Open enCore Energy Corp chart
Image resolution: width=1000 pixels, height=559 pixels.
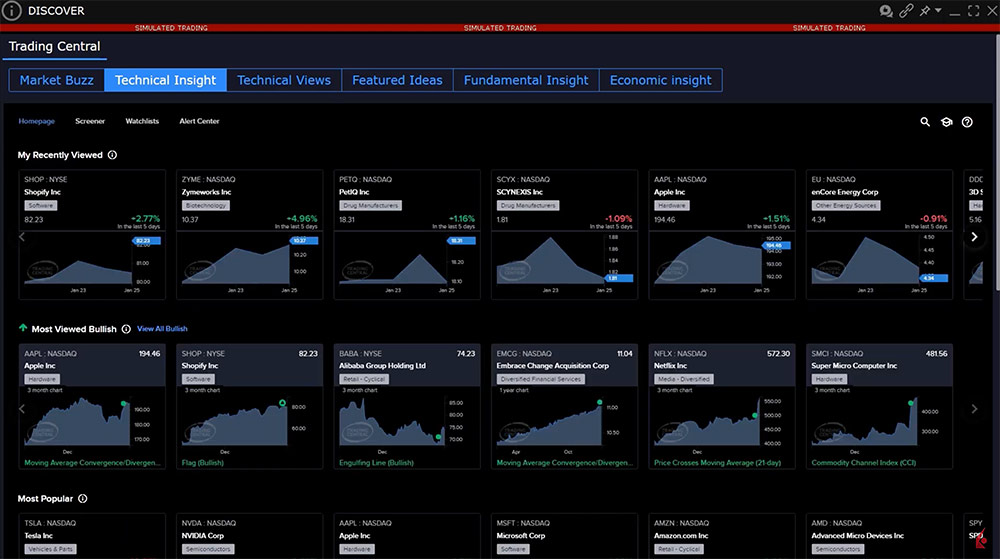tap(879, 265)
